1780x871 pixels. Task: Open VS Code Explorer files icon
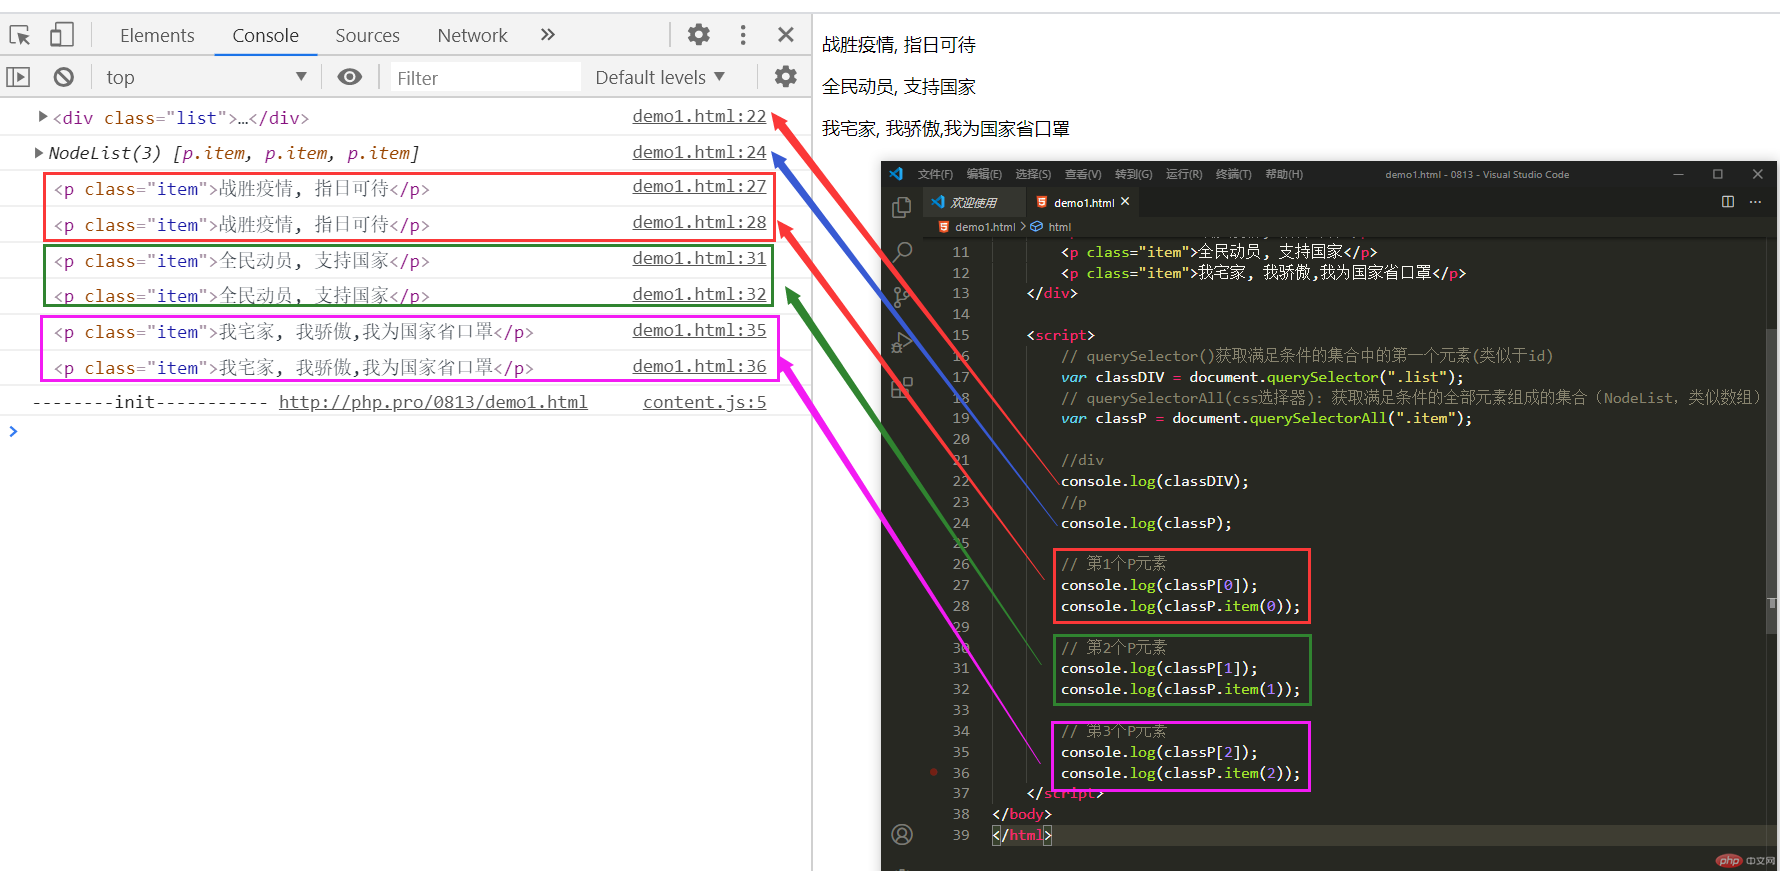tap(902, 207)
